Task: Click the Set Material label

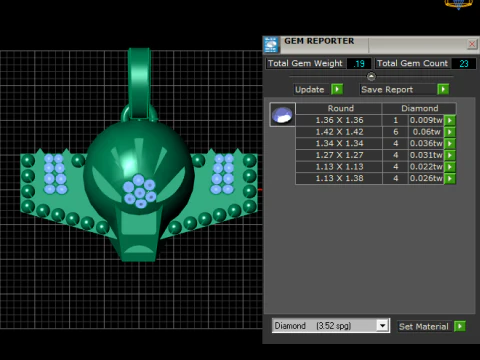Action: coord(424,327)
